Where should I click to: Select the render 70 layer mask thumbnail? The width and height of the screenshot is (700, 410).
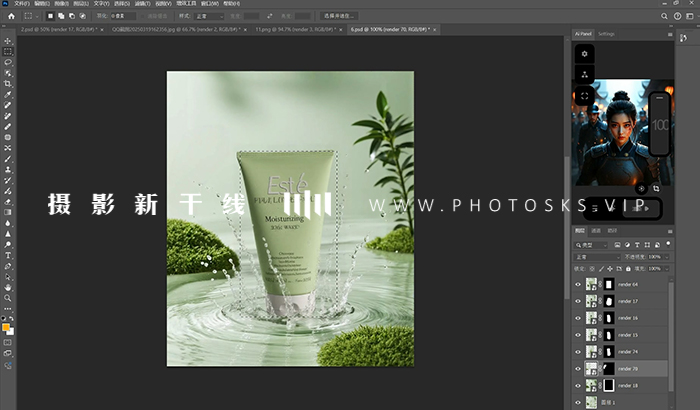608,369
